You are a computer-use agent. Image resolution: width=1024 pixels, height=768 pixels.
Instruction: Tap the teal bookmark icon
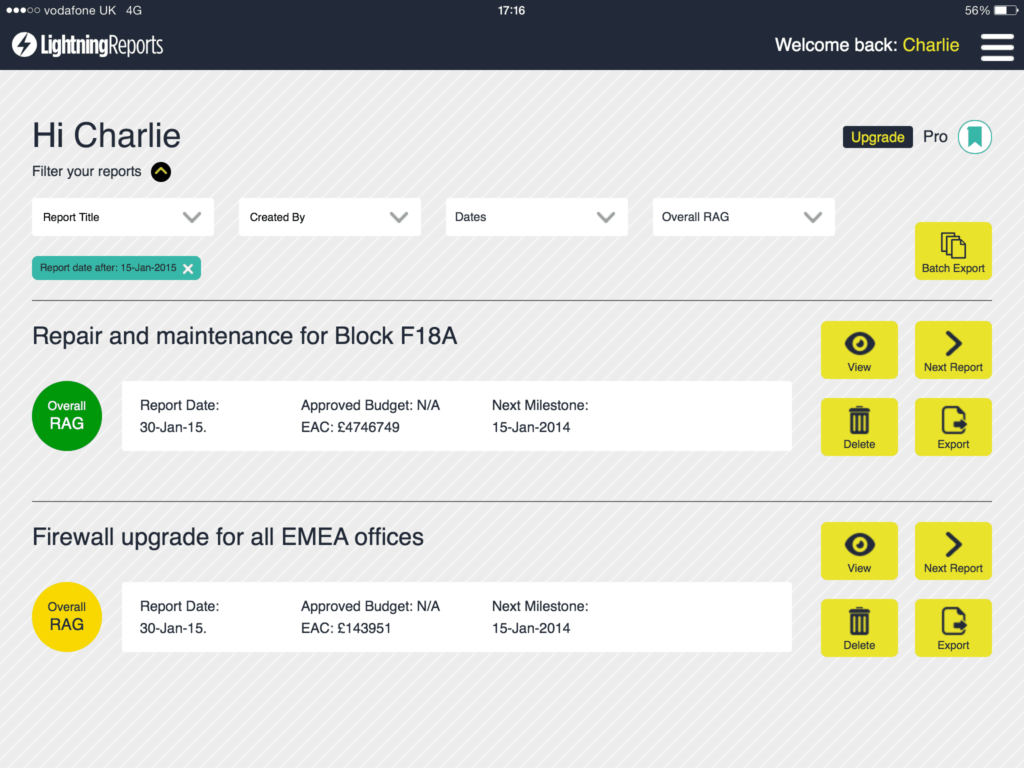(x=974, y=137)
